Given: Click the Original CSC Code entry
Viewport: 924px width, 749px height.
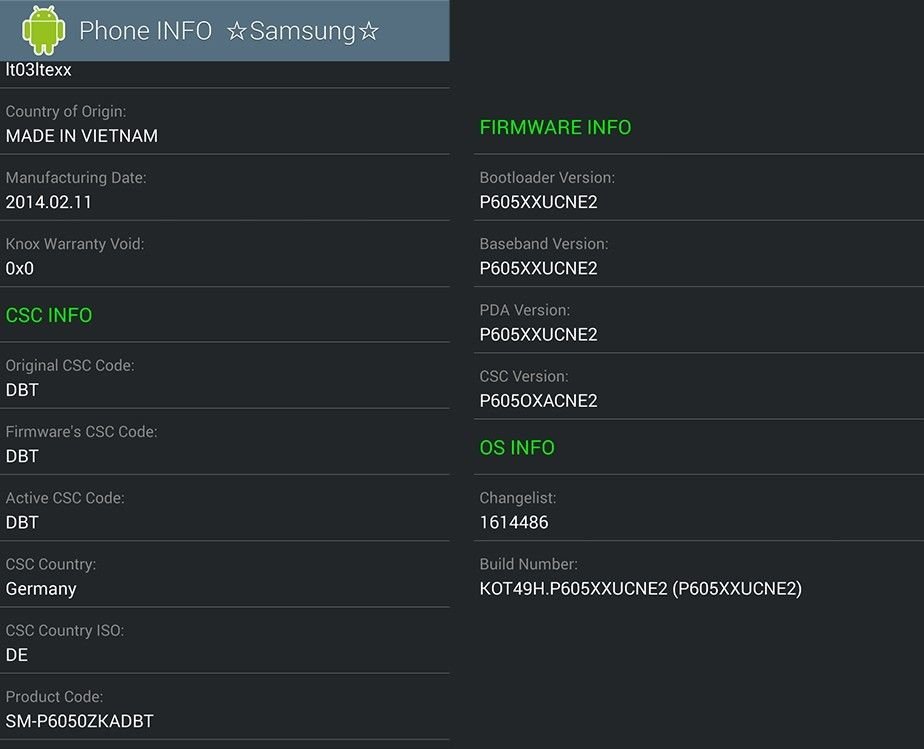Looking at the screenshot, I should click(x=225, y=376).
